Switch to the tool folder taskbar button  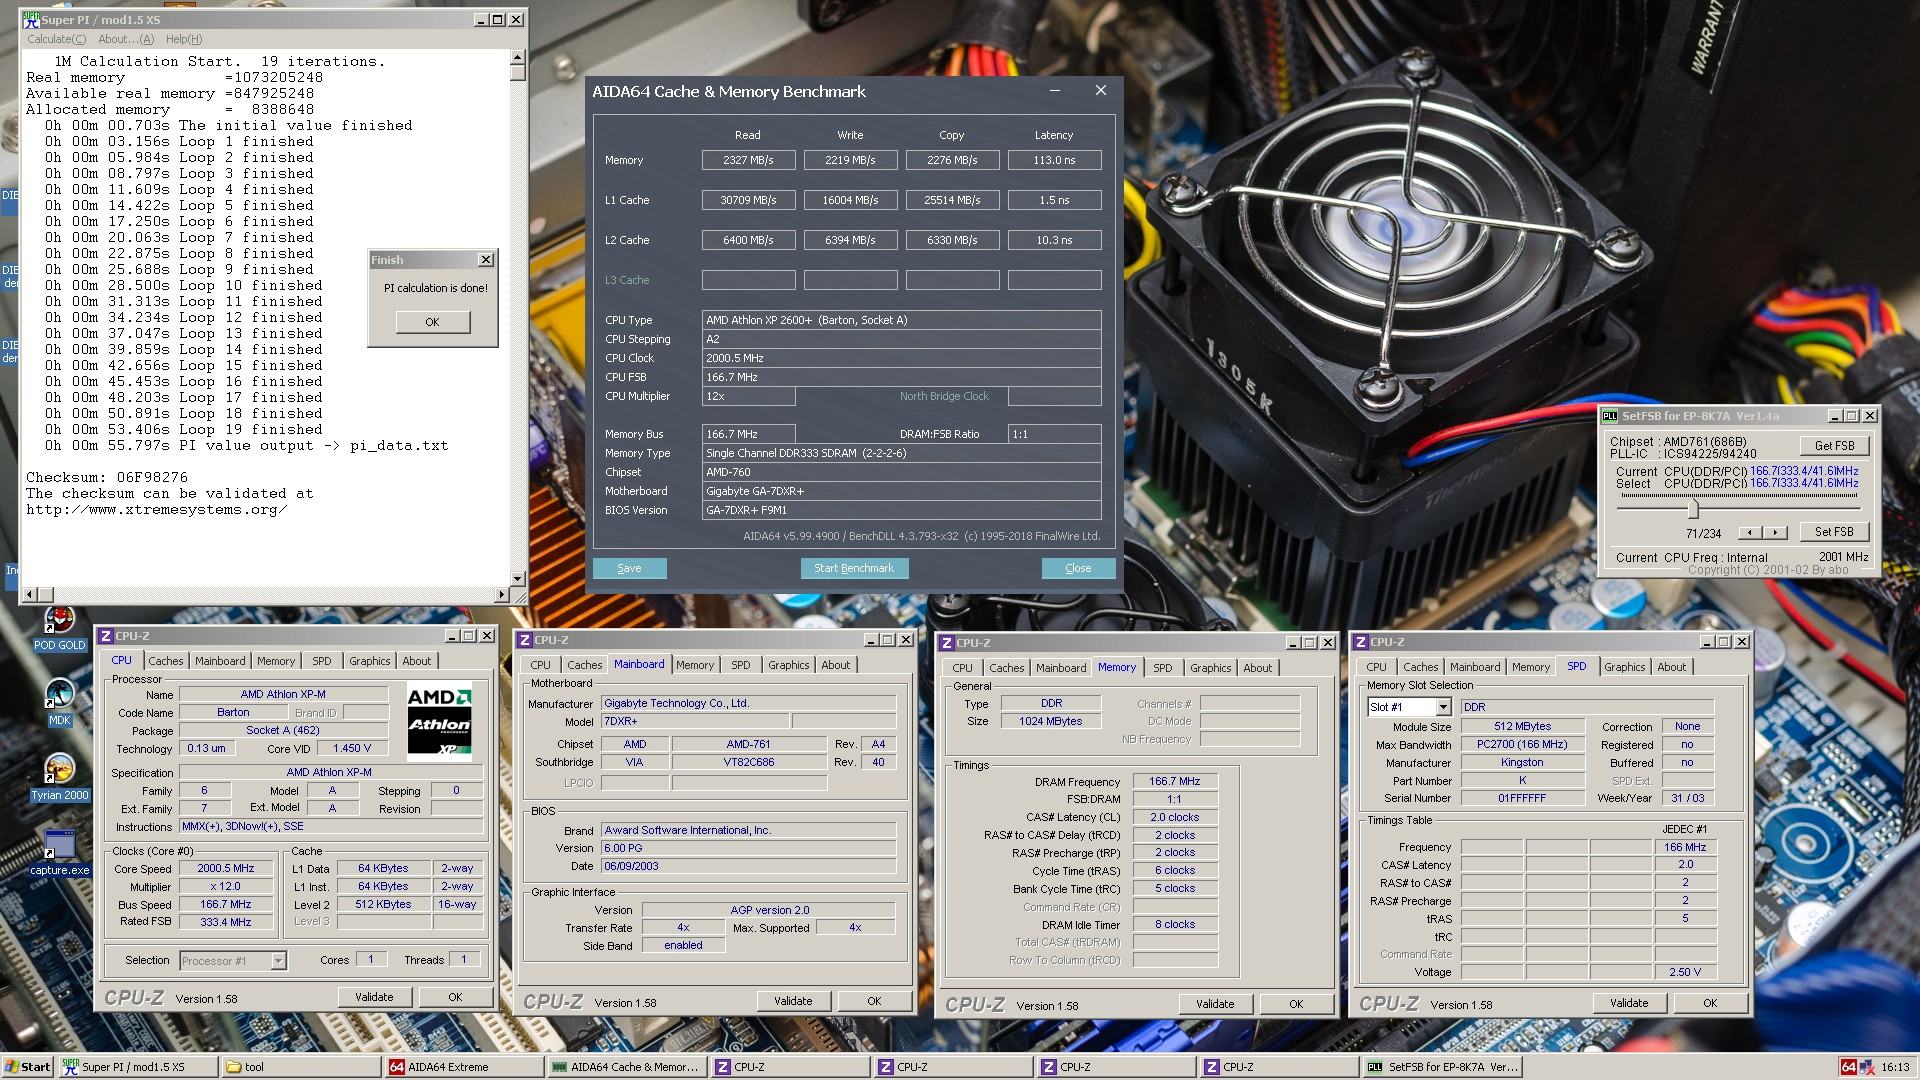[301, 1067]
